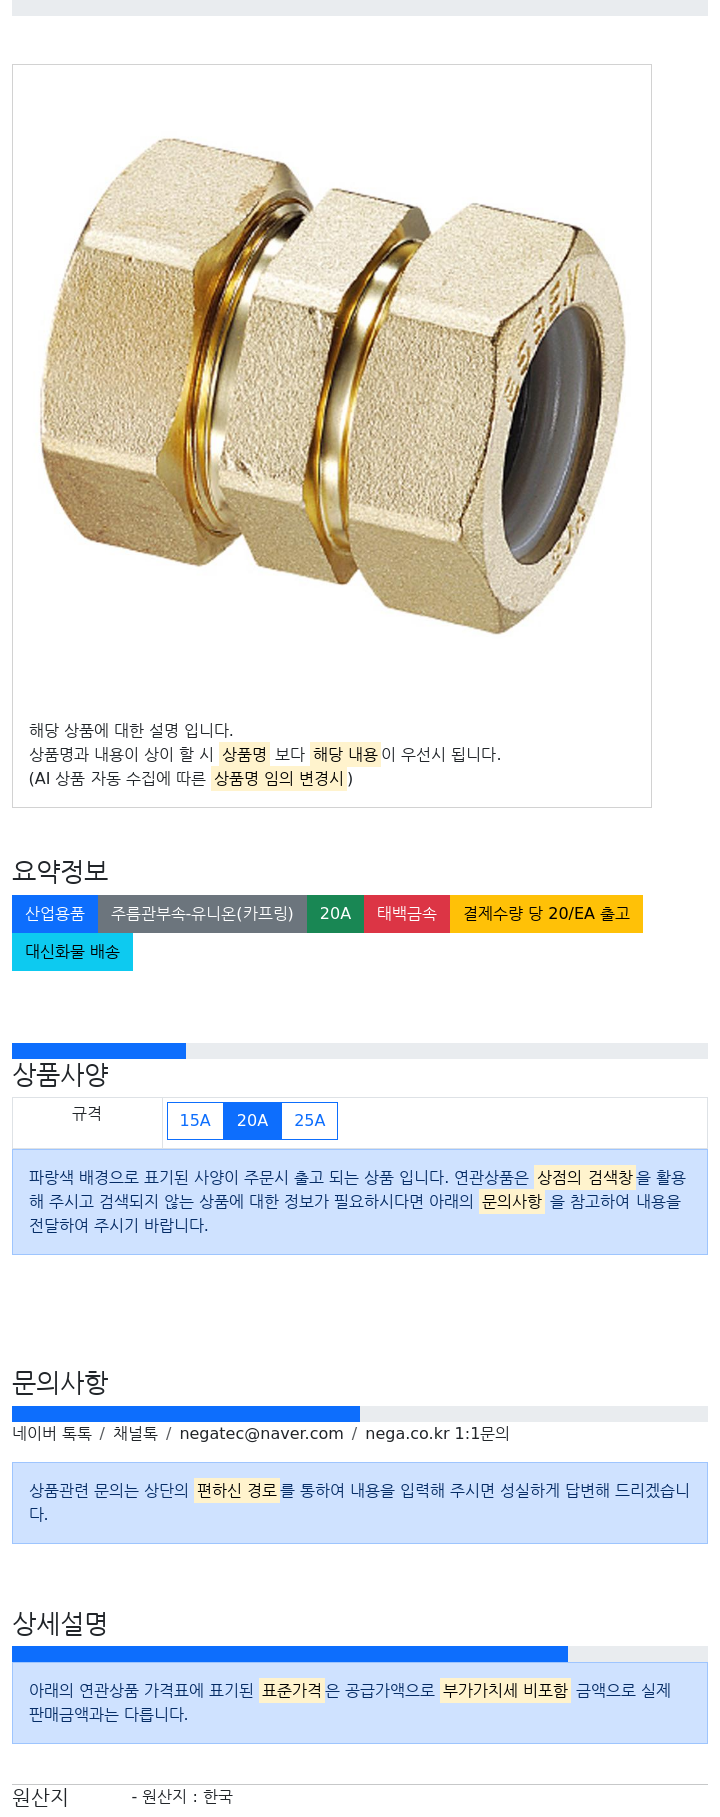Click the highlighted 표준가격 text

click(x=292, y=1690)
